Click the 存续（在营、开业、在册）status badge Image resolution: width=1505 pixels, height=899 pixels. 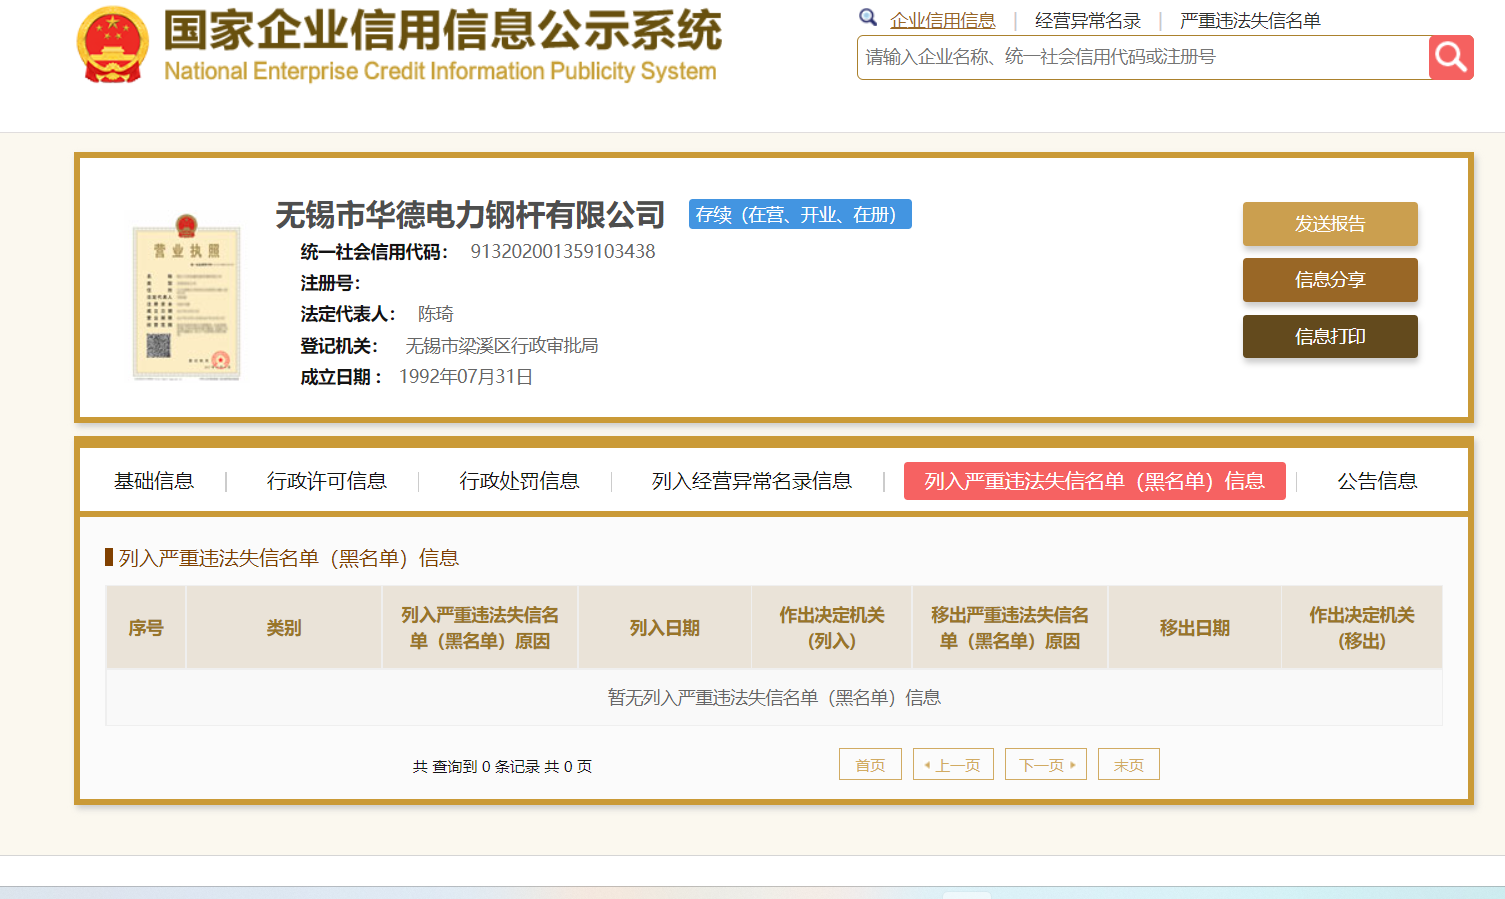pyautogui.click(x=800, y=214)
